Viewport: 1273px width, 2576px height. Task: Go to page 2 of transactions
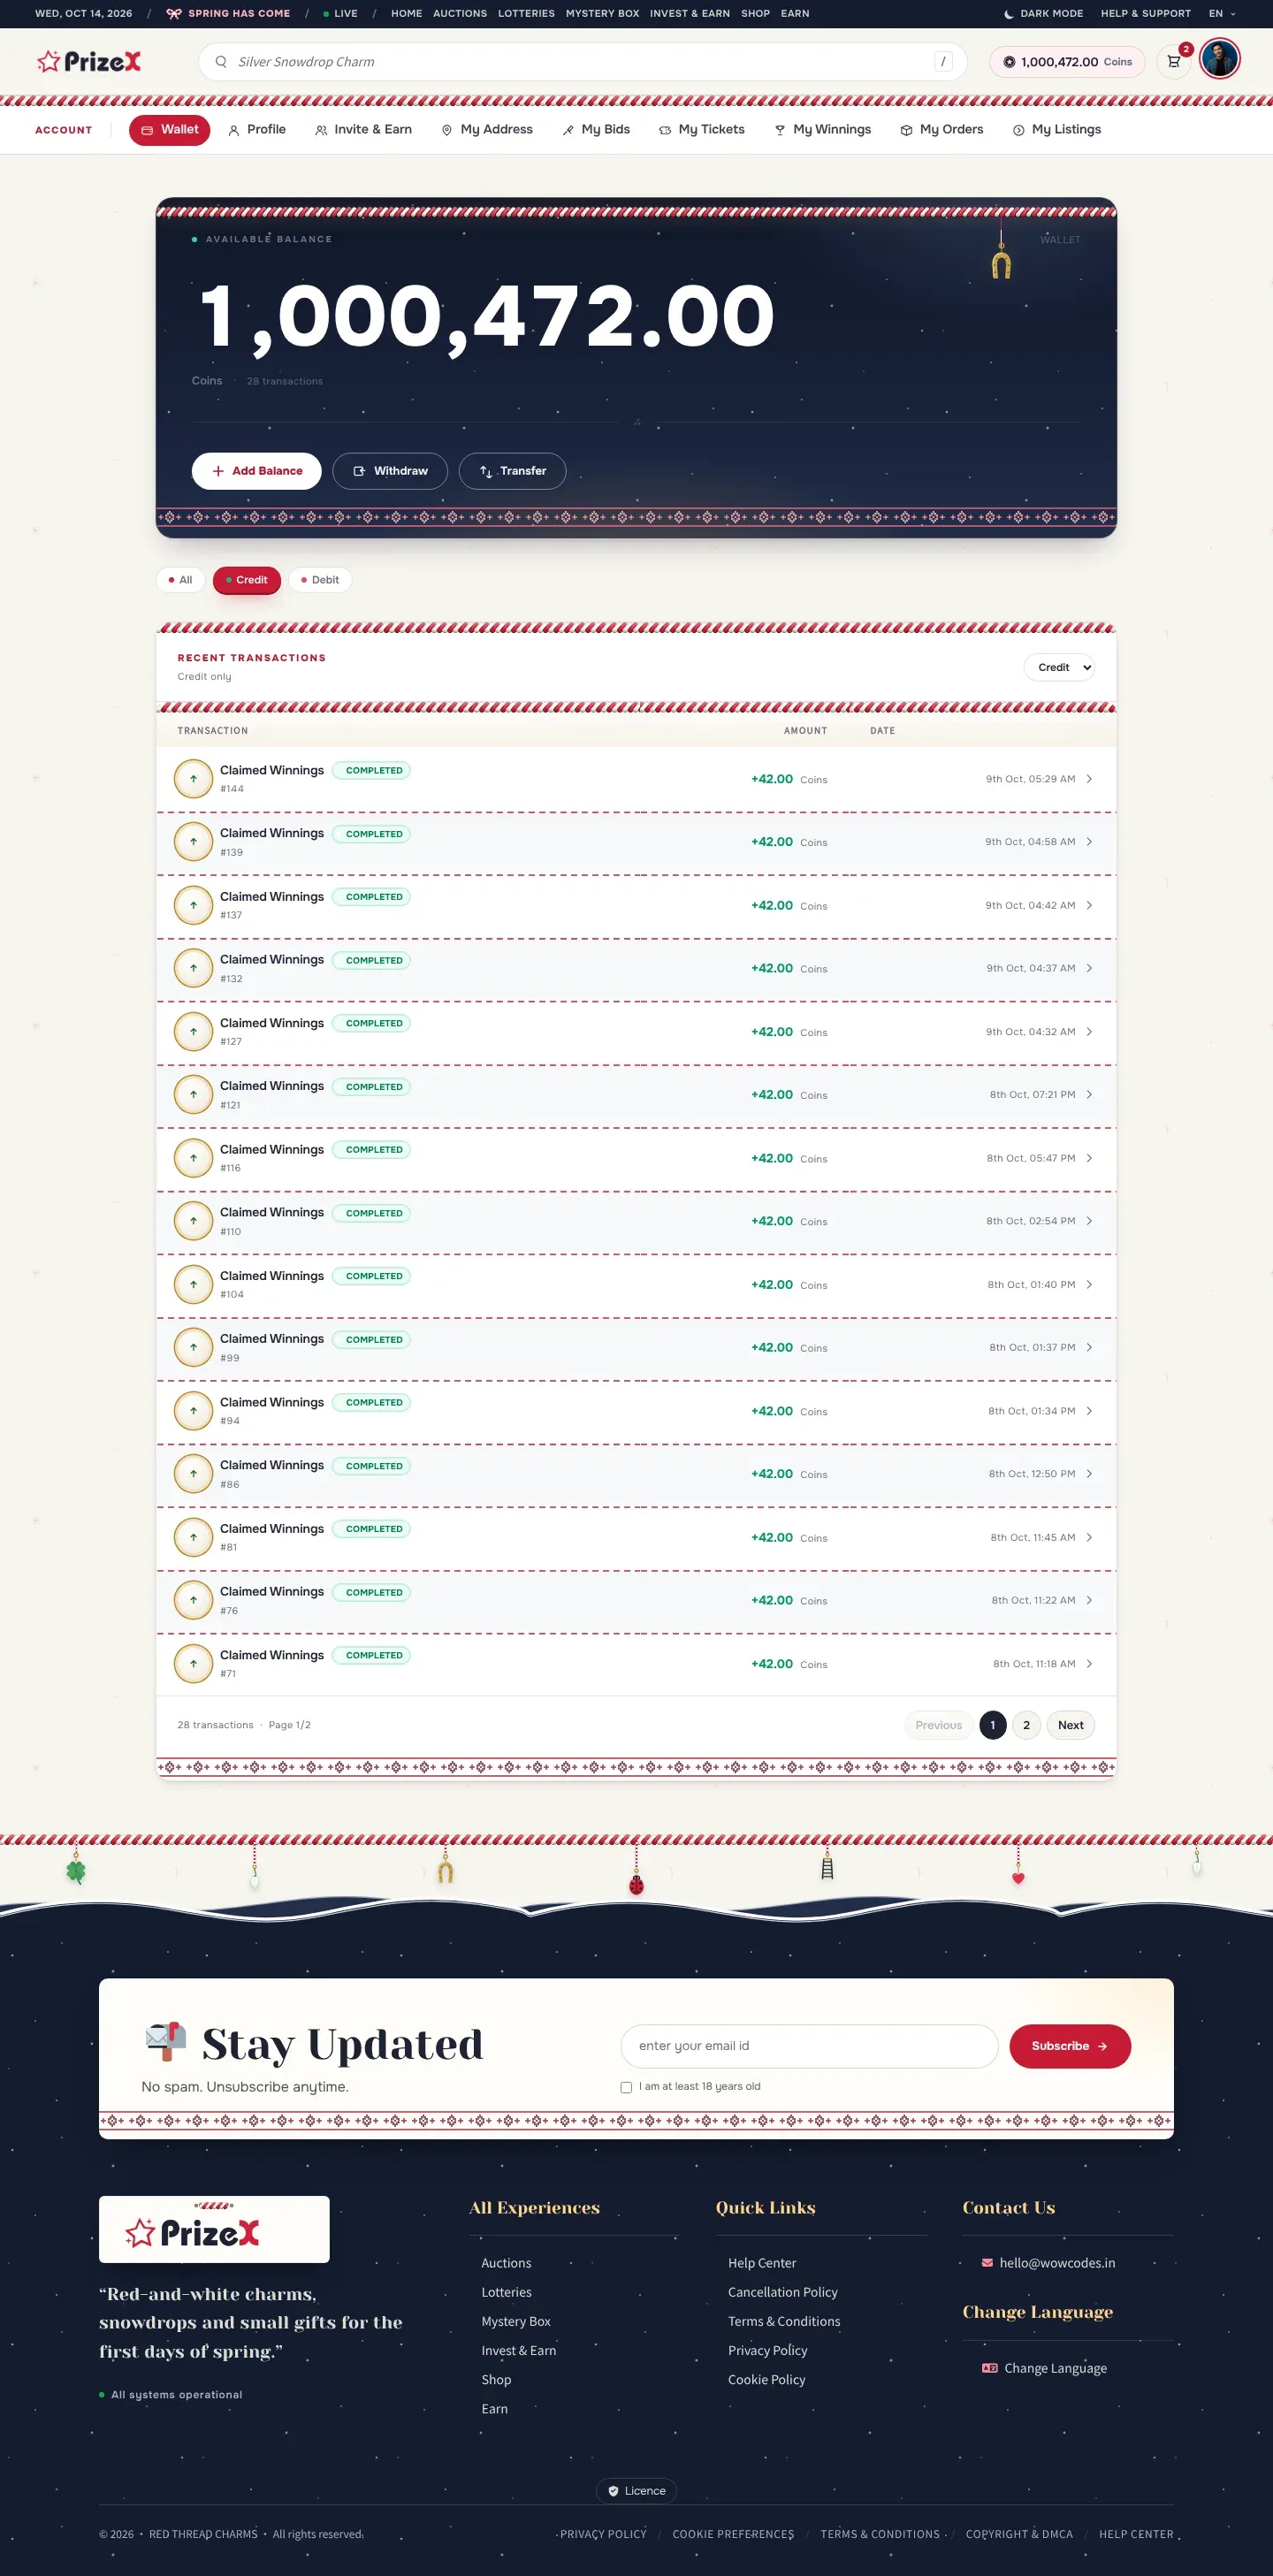click(1026, 1725)
